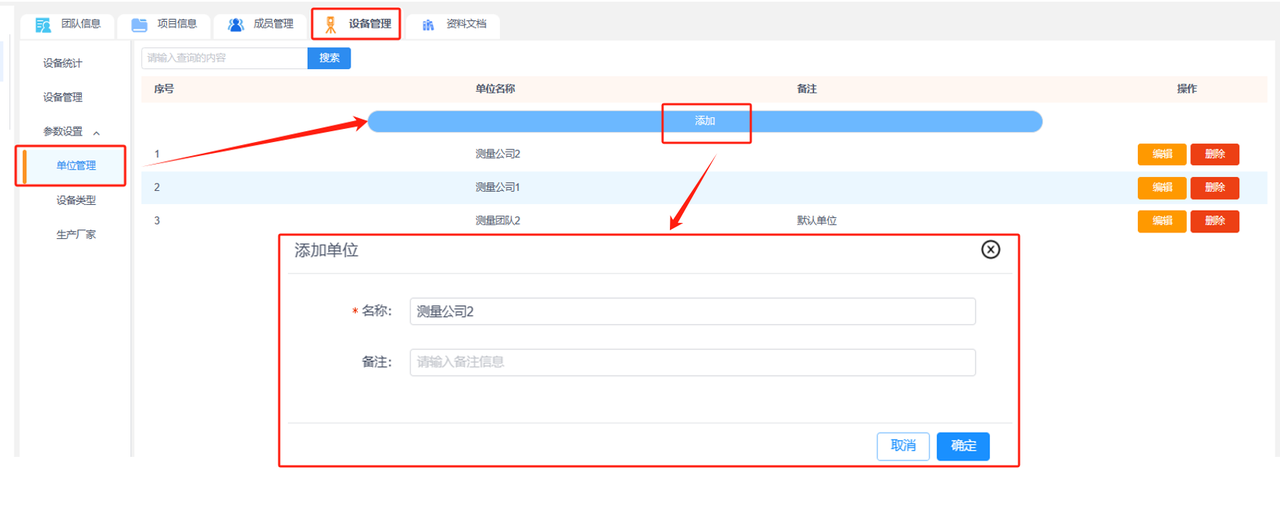Image resolution: width=1280 pixels, height=521 pixels.
Task: Edit the 测量公司2 row
Action: pos(1161,155)
